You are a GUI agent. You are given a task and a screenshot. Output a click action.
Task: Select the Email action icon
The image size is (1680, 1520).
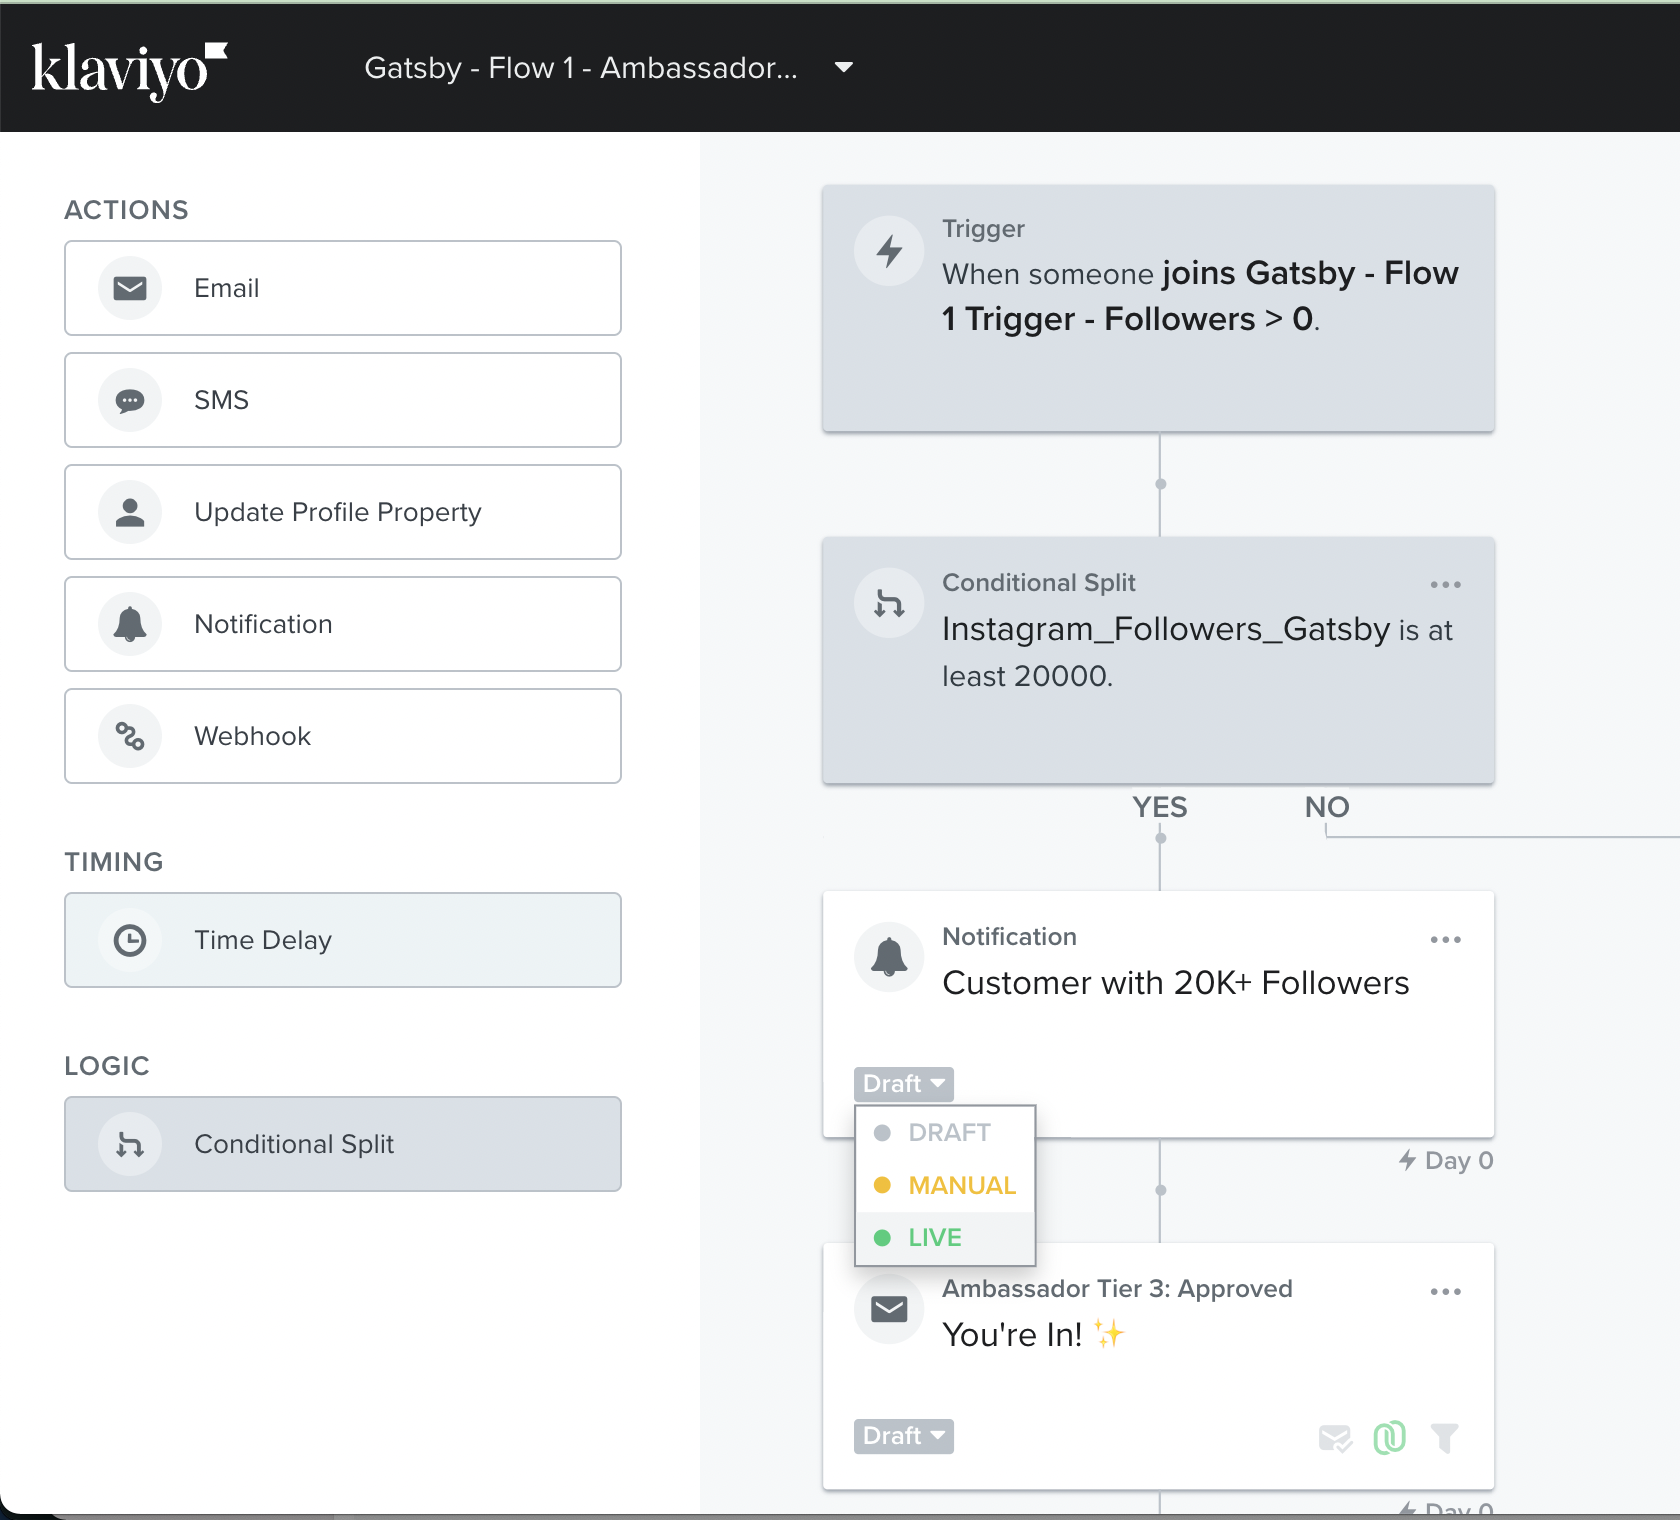point(129,288)
